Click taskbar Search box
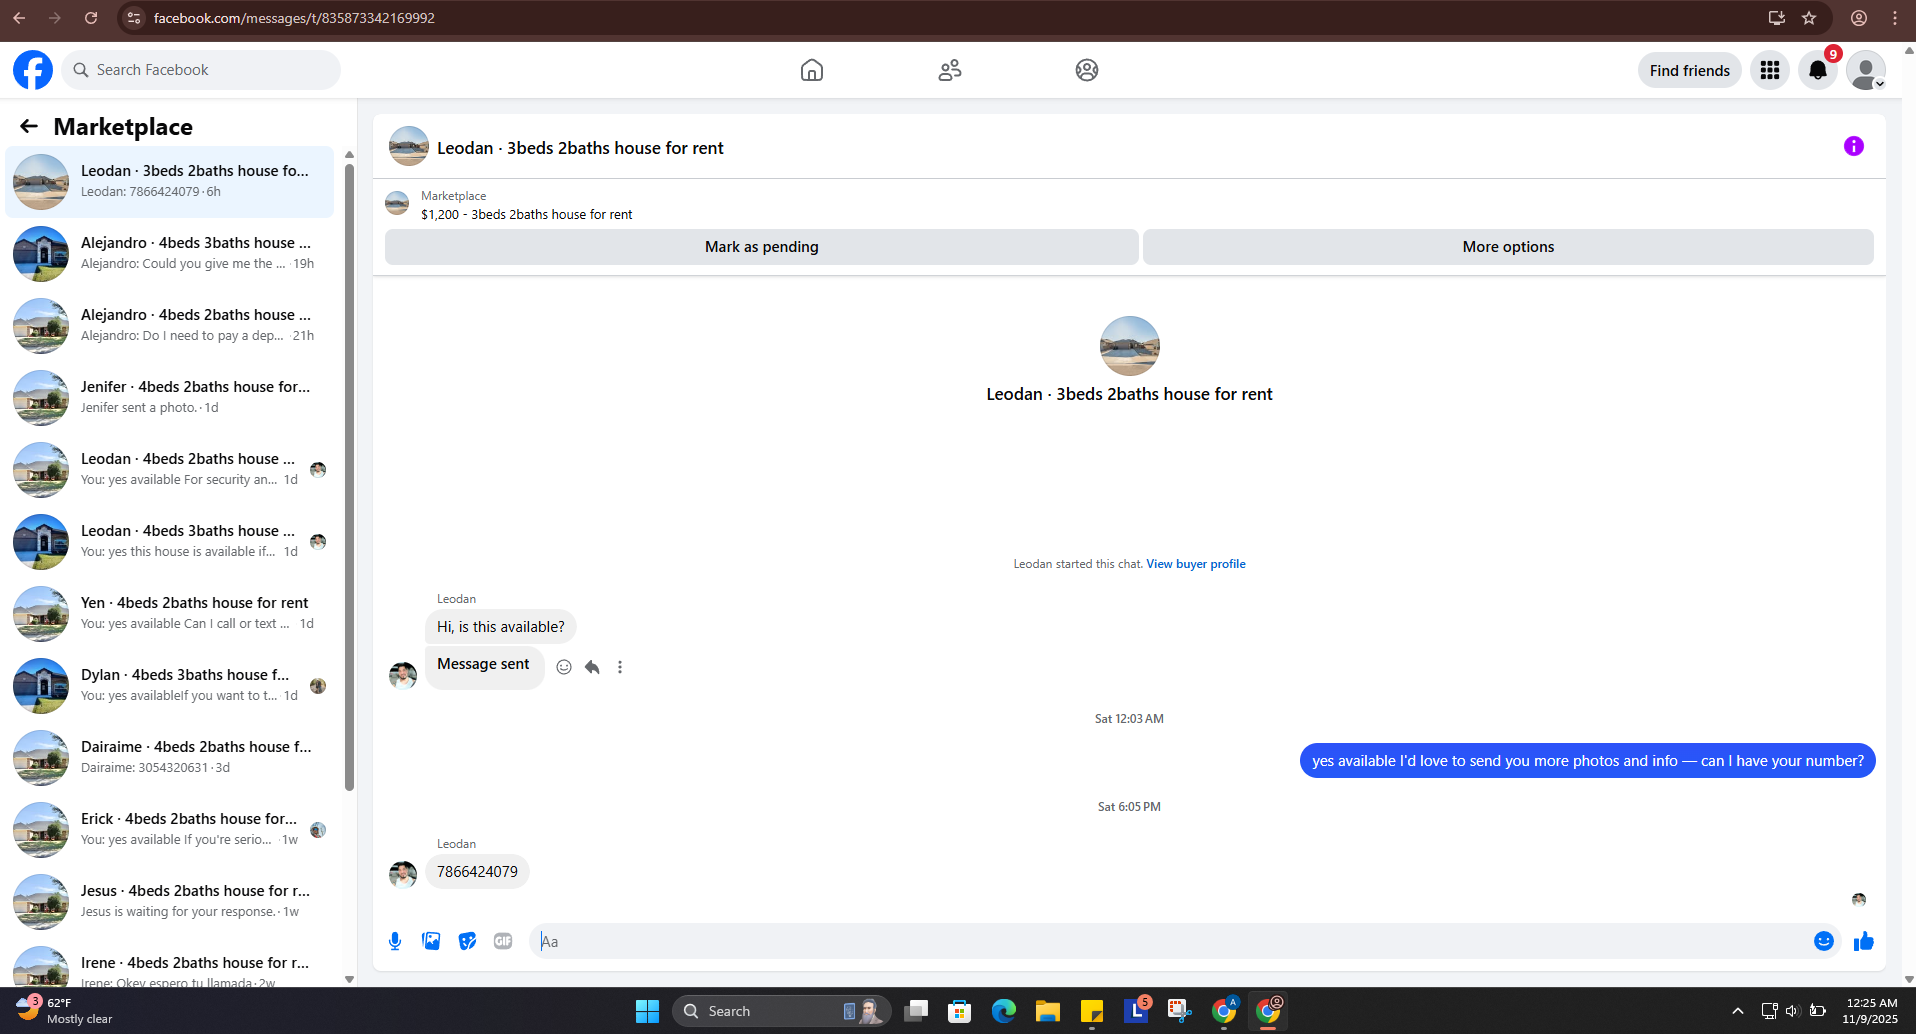The height and width of the screenshot is (1034, 1916). pyautogui.click(x=781, y=1011)
